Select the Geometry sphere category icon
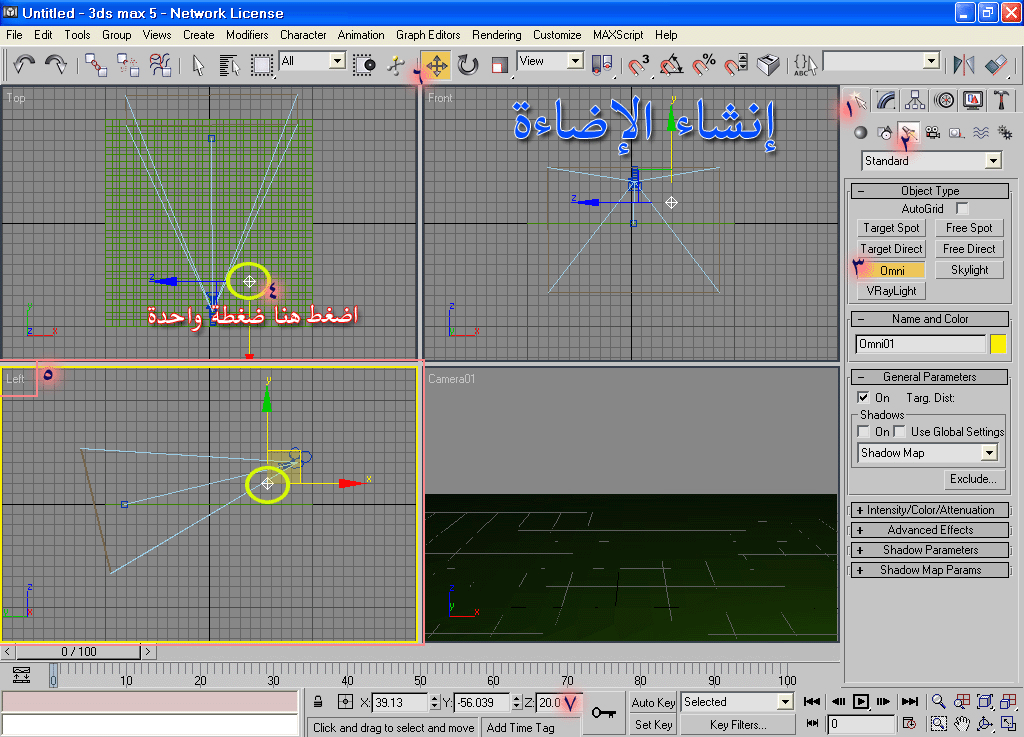 [861, 133]
